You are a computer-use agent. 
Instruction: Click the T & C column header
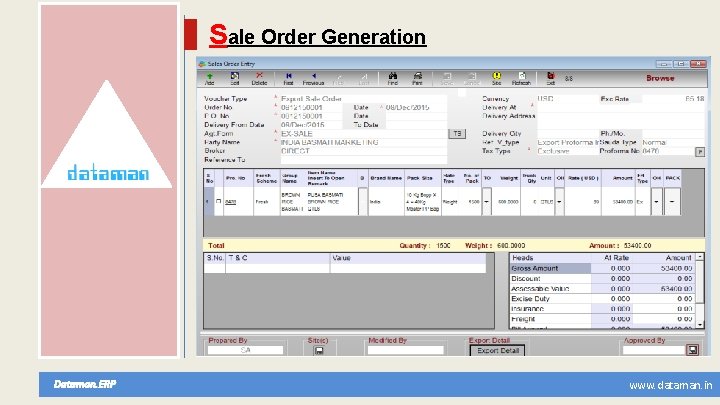277,258
